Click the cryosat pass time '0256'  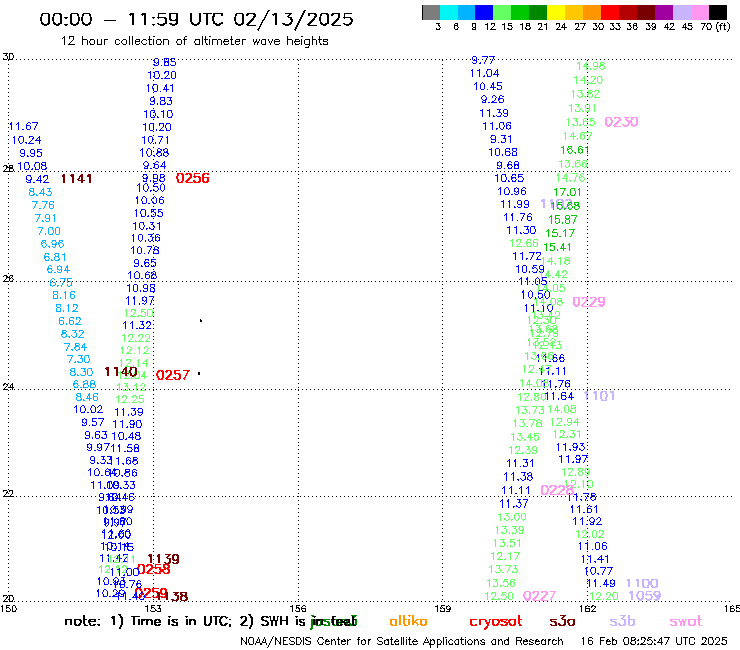point(192,178)
